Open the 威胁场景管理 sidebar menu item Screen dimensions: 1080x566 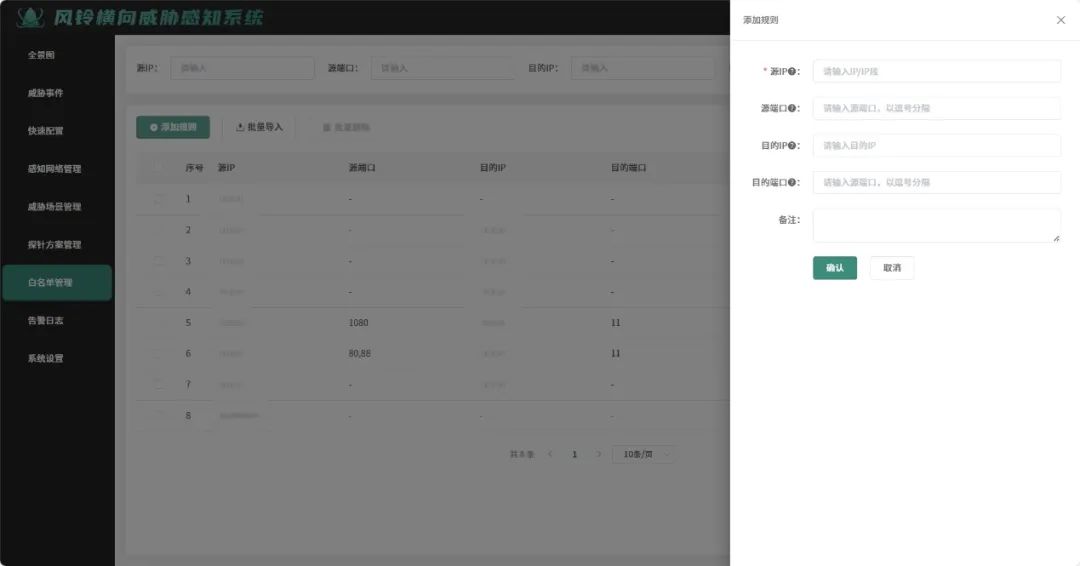click(54, 207)
